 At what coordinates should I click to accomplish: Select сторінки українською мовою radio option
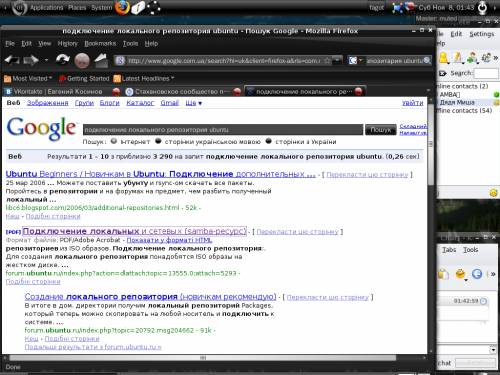tap(158, 141)
